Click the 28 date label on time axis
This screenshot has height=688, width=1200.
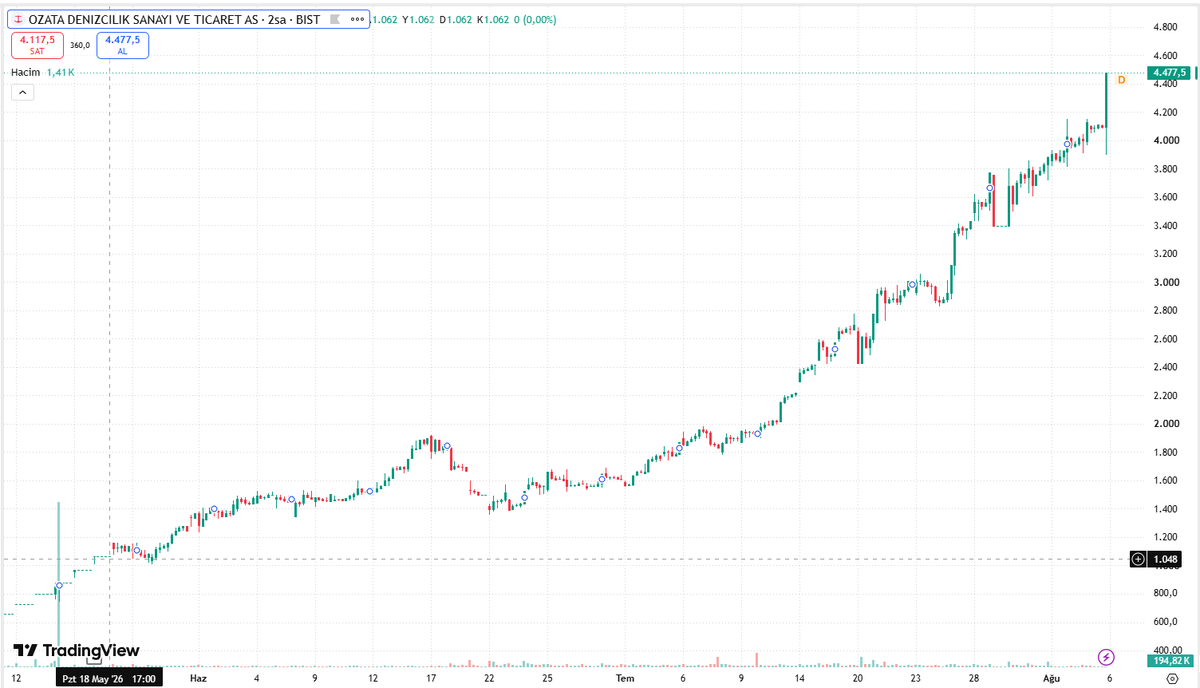pos(974,678)
